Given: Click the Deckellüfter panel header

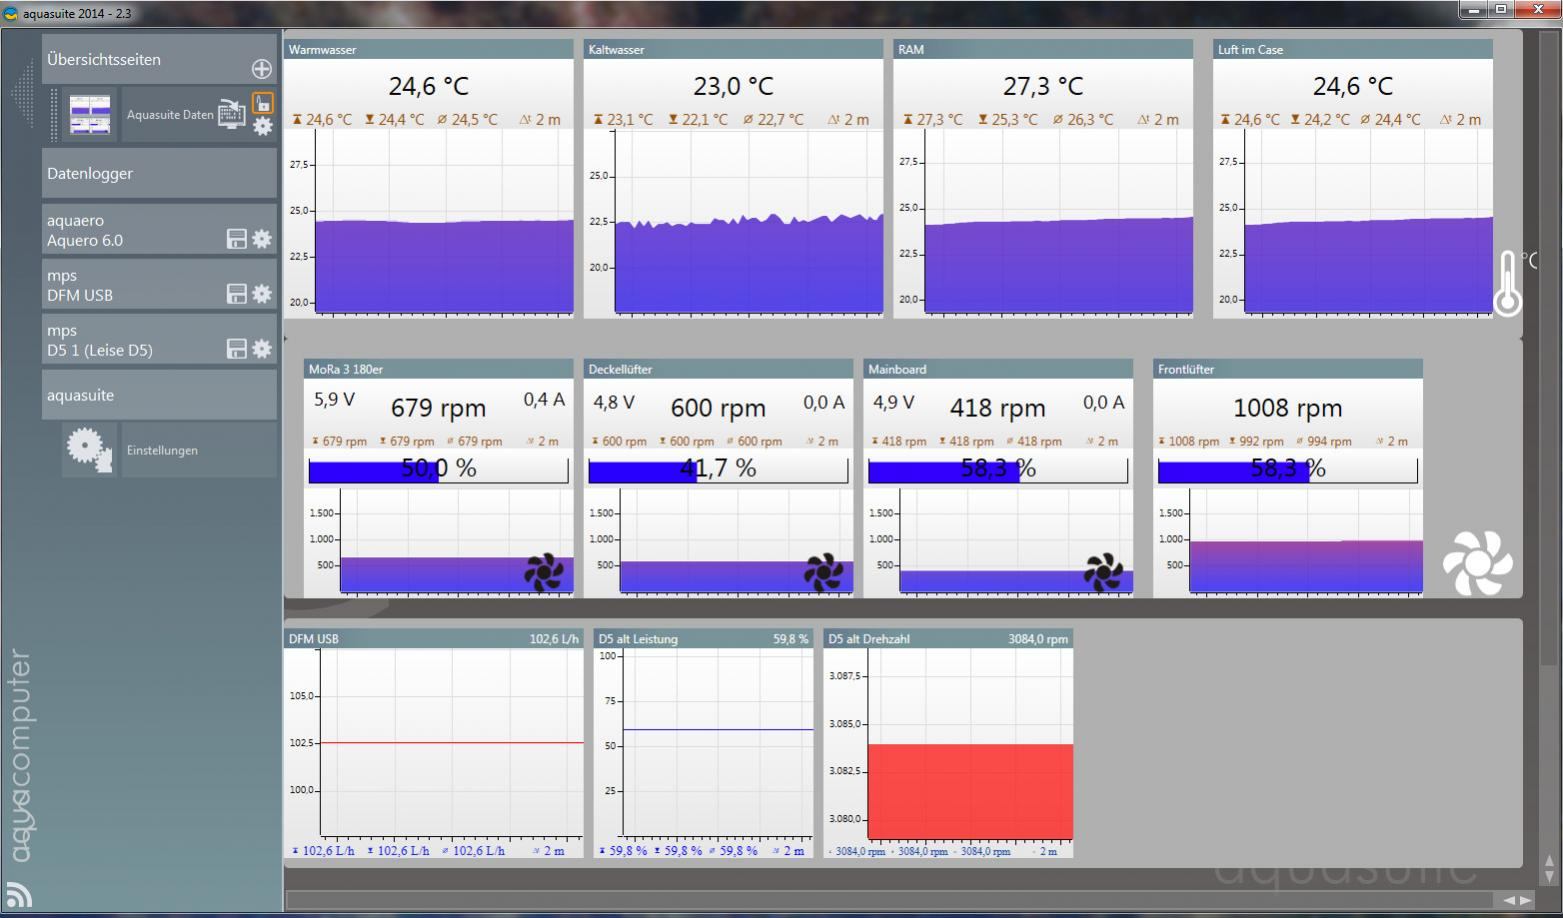Looking at the screenshot, I should pos(718,369).
